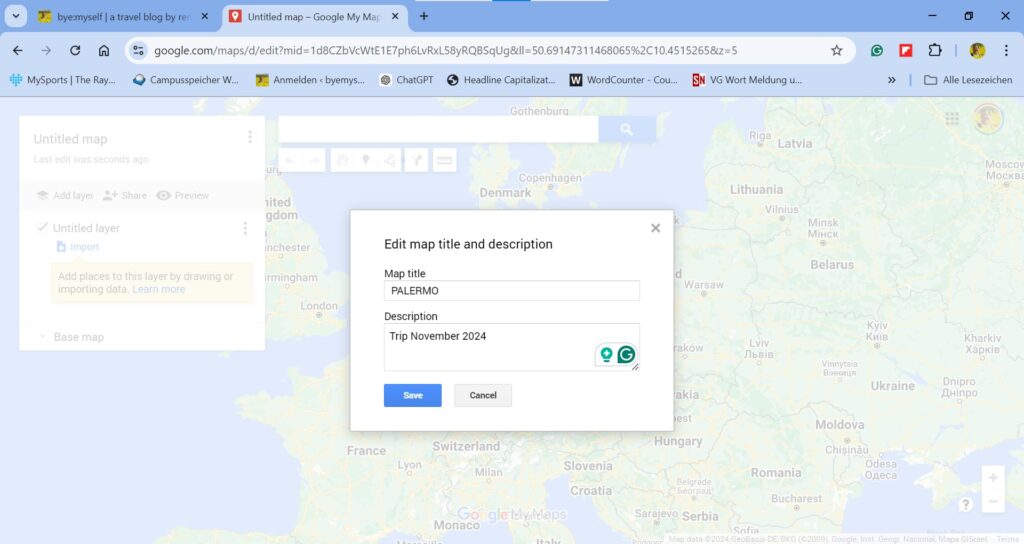This screenshot has width=1024, height=544.
Task: Open the tab search dropdown arrow
Action: pos(16,16)
